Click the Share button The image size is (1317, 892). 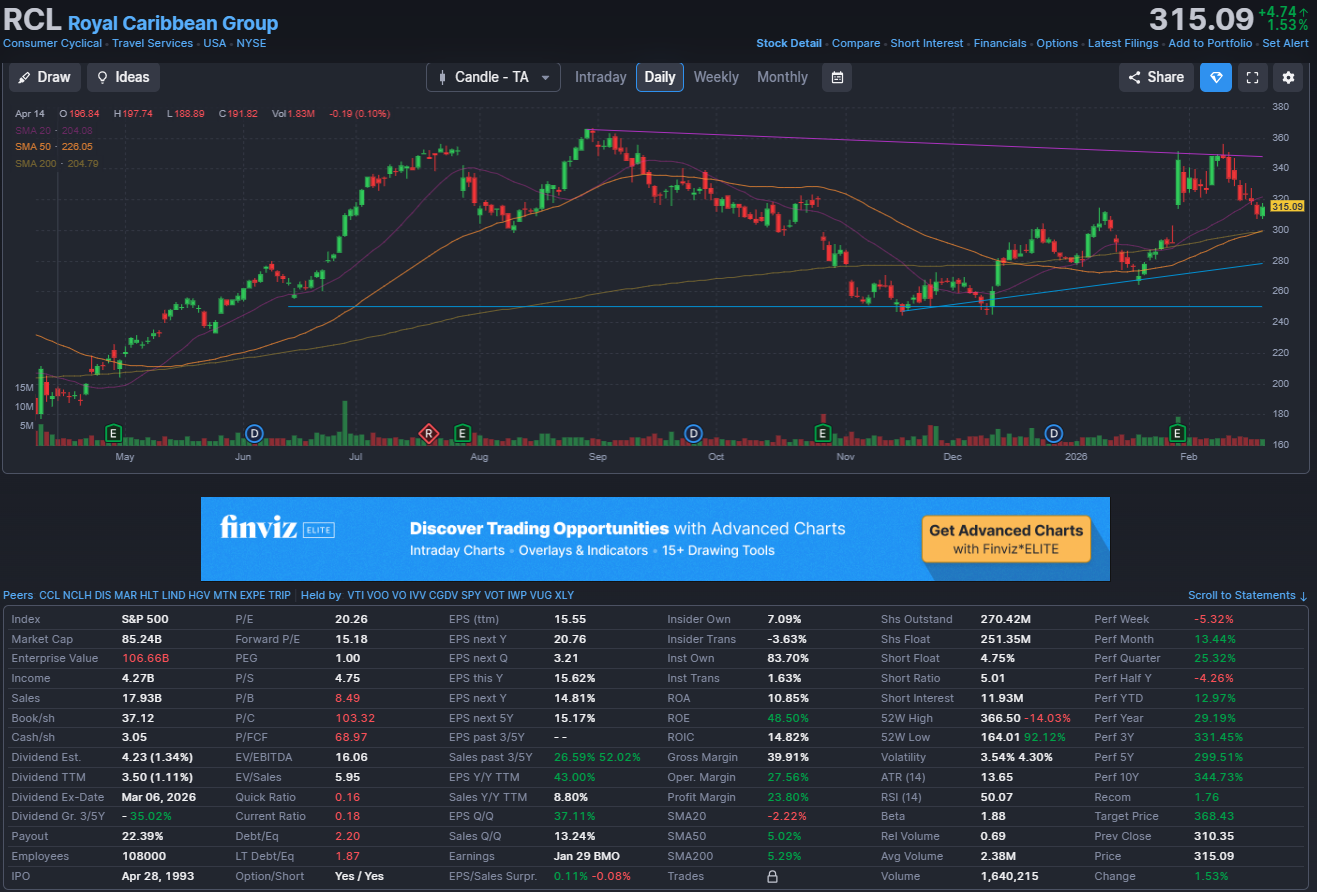[1156, 77]
